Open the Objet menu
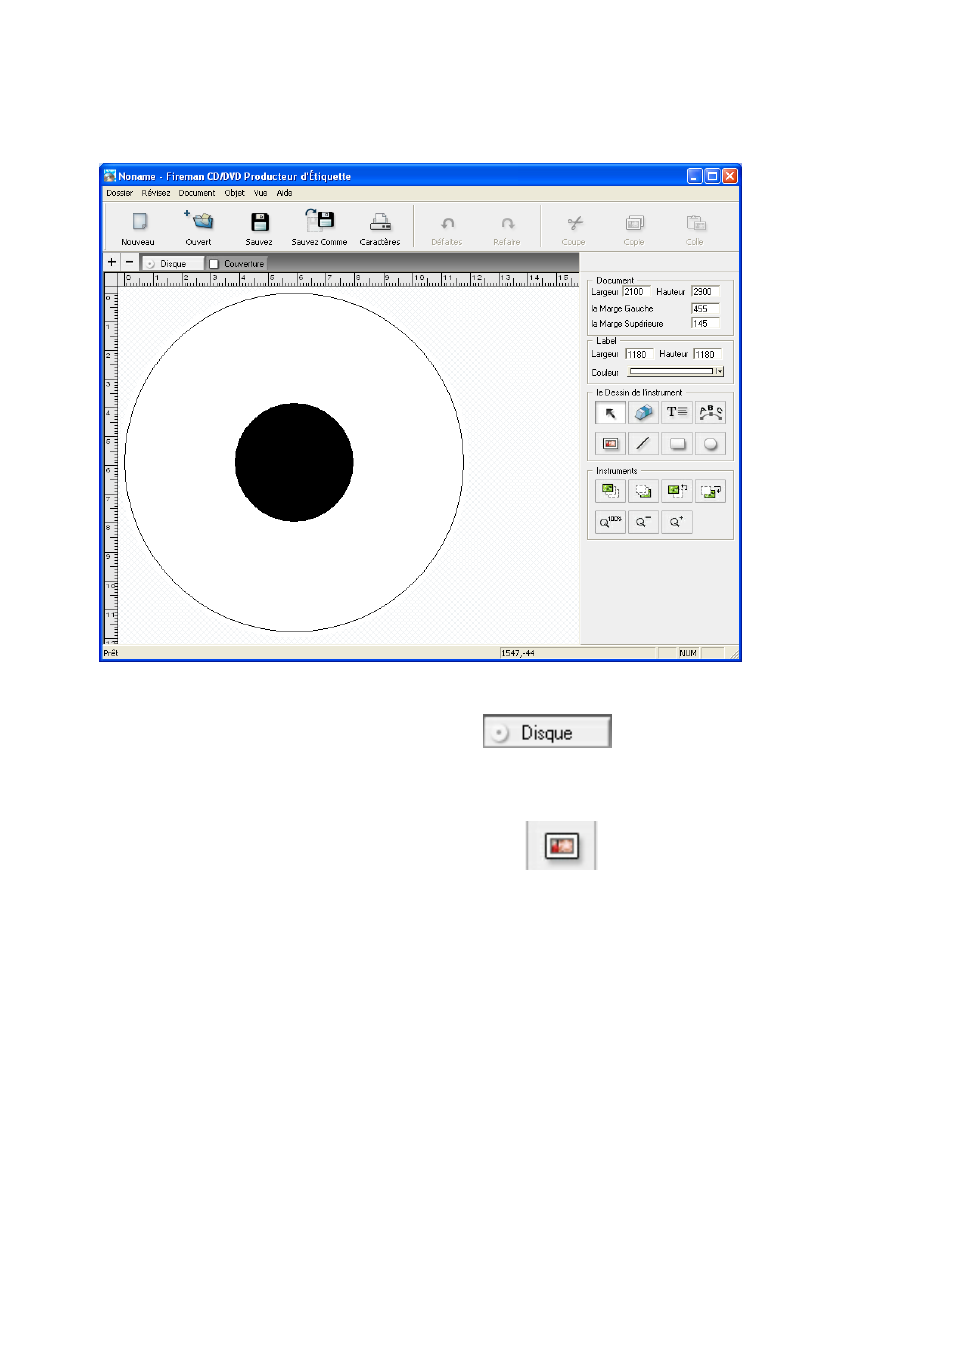The height and width of the screenshot is (1349, 954). 235,193
